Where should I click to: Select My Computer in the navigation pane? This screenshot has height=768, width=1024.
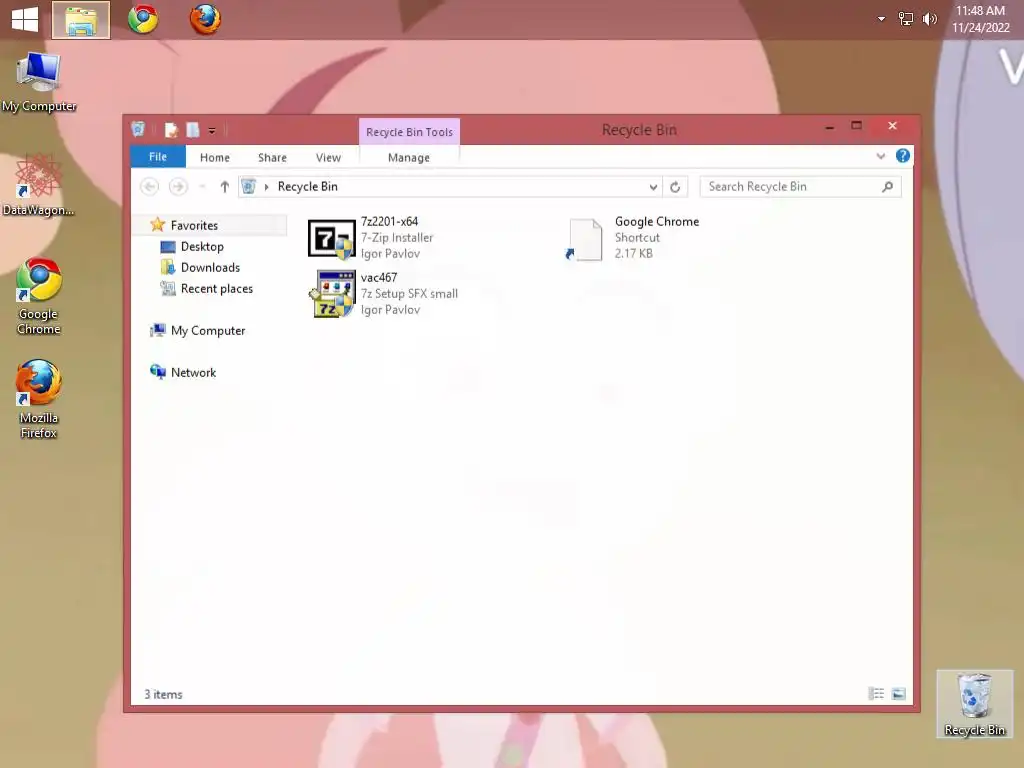(198, 330)
